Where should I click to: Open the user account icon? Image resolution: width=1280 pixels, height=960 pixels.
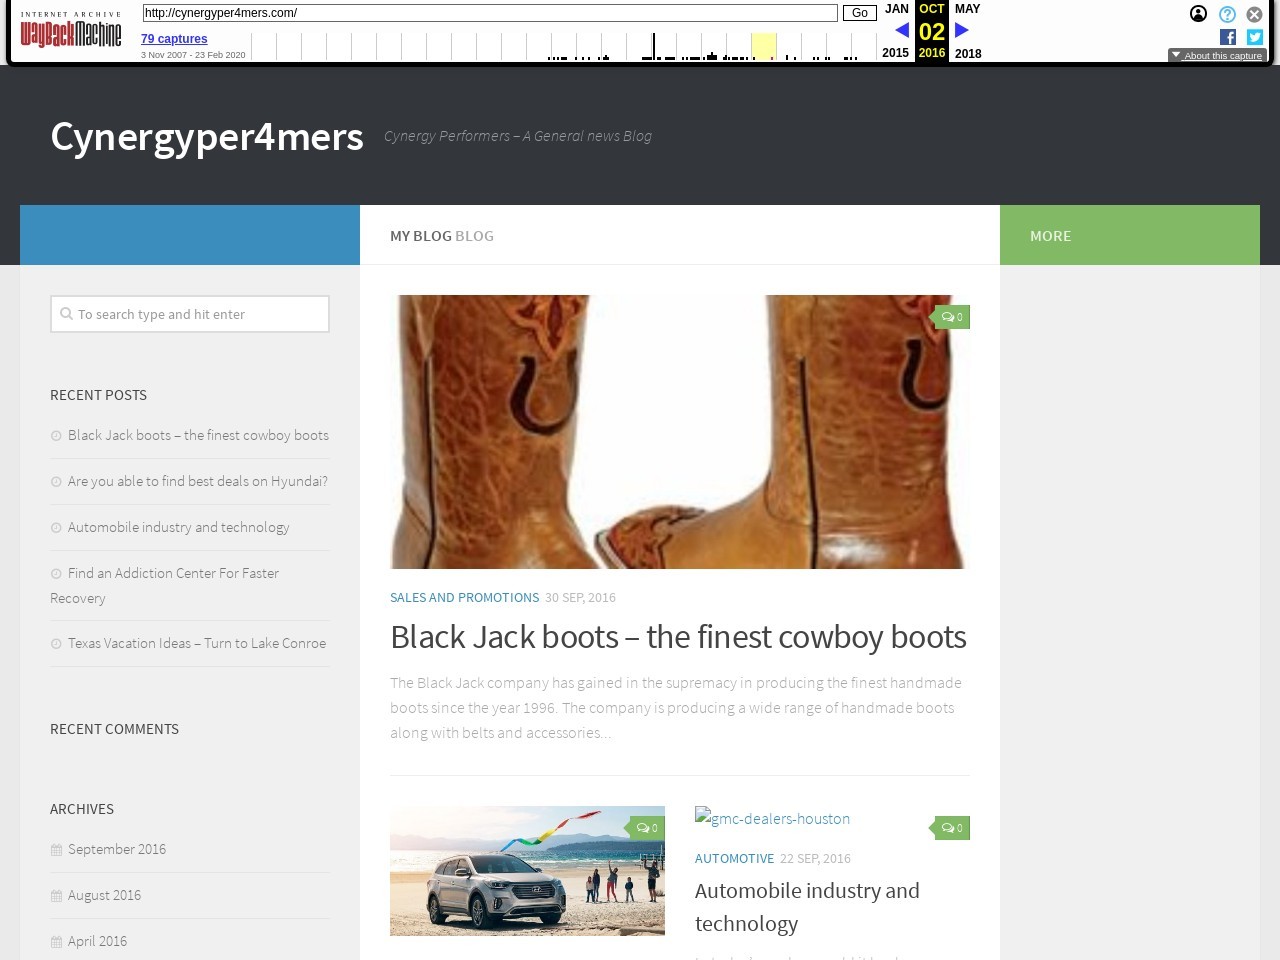coord(1198,14)
